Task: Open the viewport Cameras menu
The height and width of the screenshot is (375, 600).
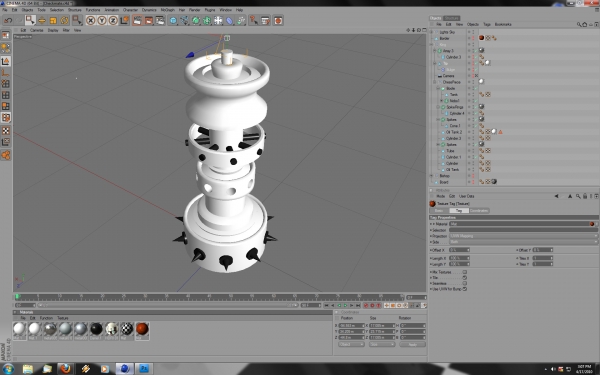Action: [37, 30]
